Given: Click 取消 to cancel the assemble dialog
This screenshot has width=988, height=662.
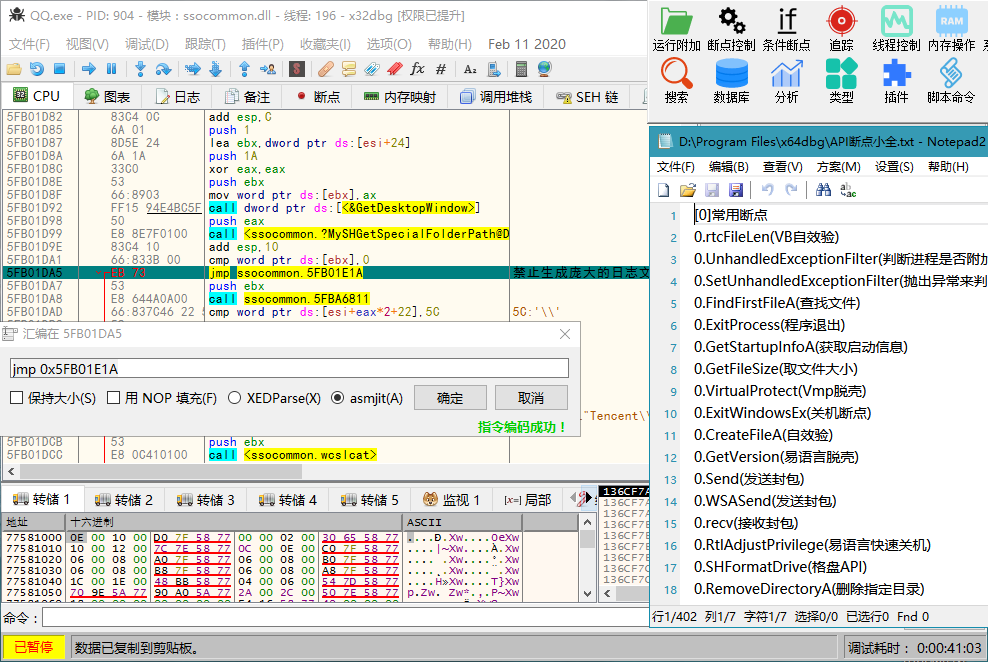Looking at the screenshot, I should click(530, 398).
